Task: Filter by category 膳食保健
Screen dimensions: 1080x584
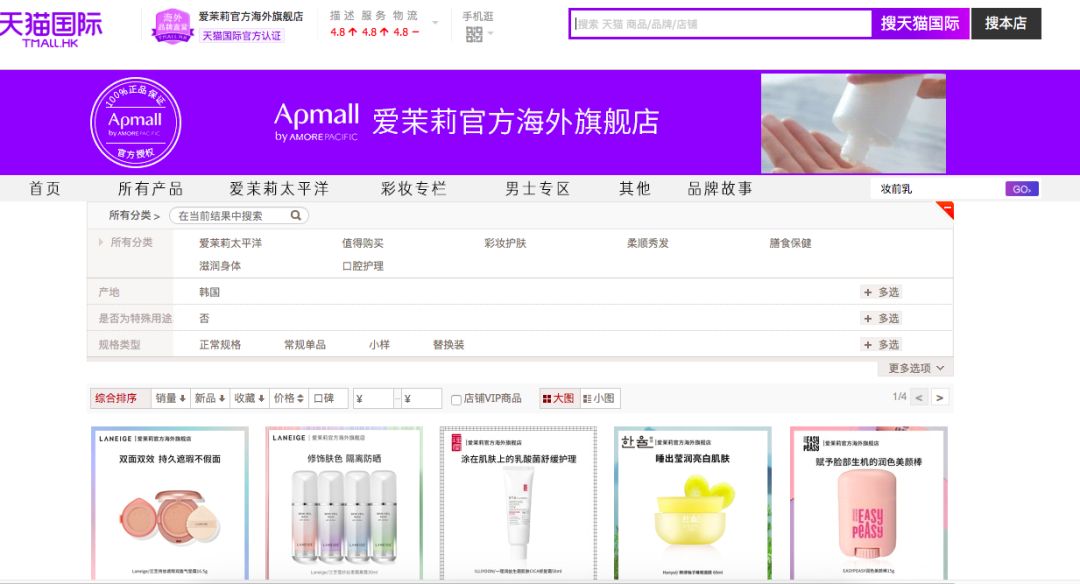Action: click(x=790, y=243)
